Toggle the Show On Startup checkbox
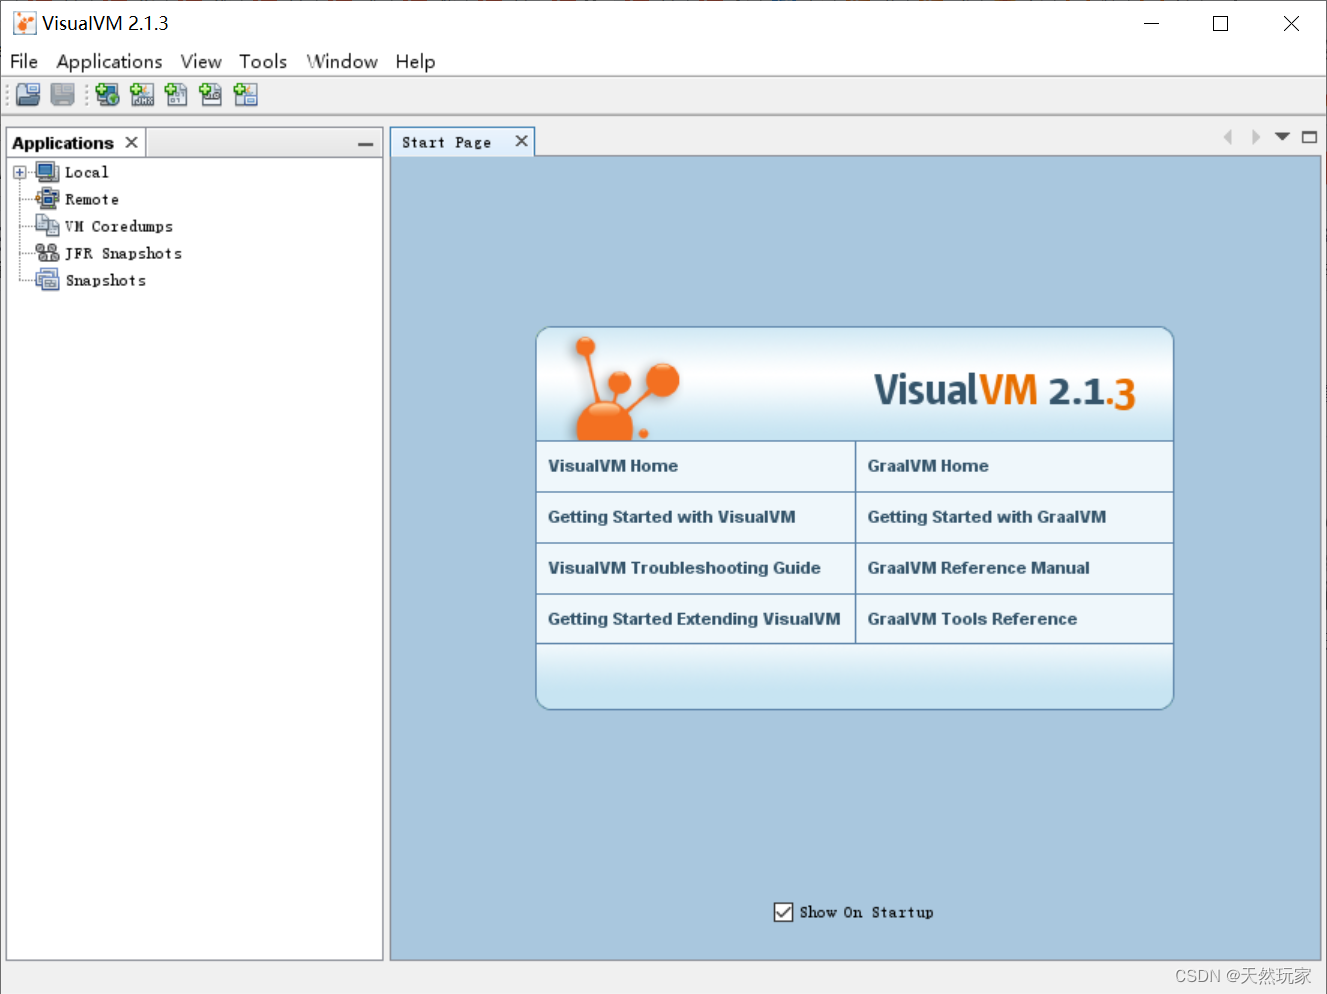This screenshot has width=1327, height=994. coord(783,912)
